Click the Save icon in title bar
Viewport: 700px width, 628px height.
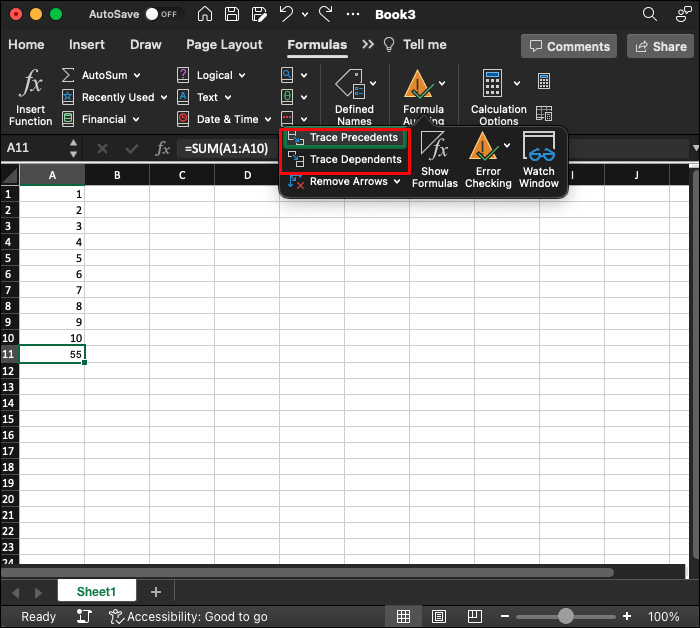233,15
